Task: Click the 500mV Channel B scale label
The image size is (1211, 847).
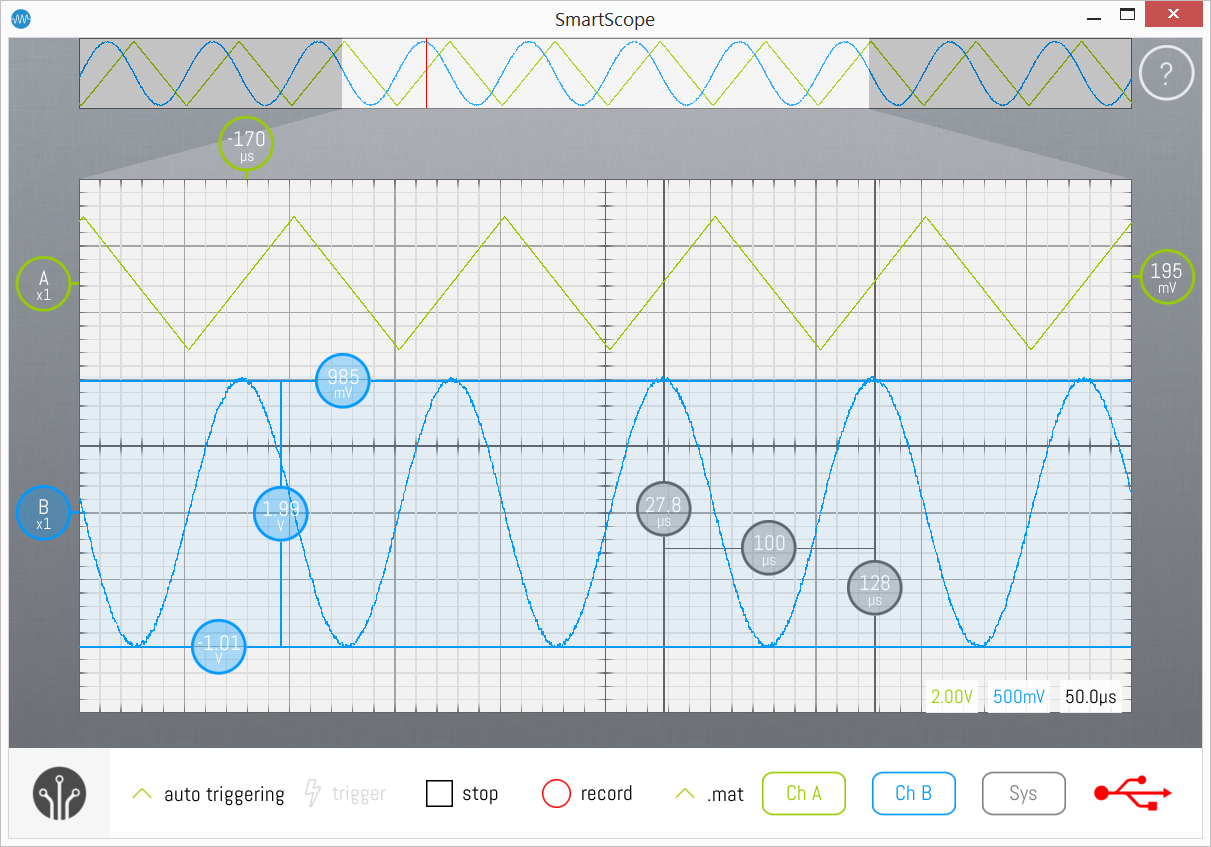Action: click(x=1019, y=697)
